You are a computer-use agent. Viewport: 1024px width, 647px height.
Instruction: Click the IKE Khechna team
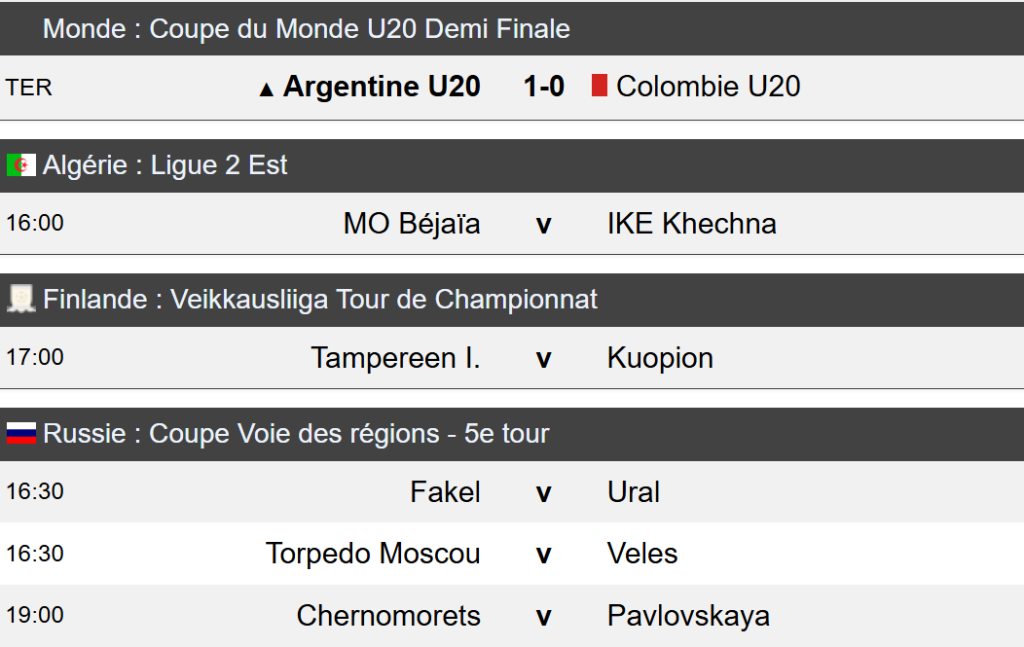[x=691, y=223]
